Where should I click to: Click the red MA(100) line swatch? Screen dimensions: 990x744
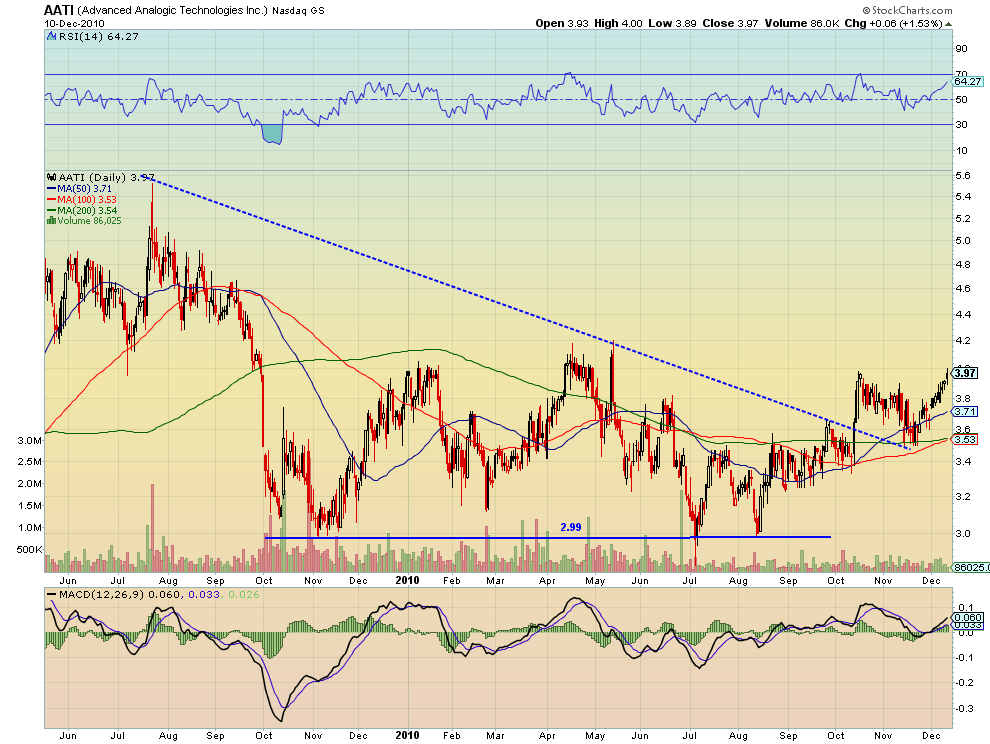tap(52, 200)
